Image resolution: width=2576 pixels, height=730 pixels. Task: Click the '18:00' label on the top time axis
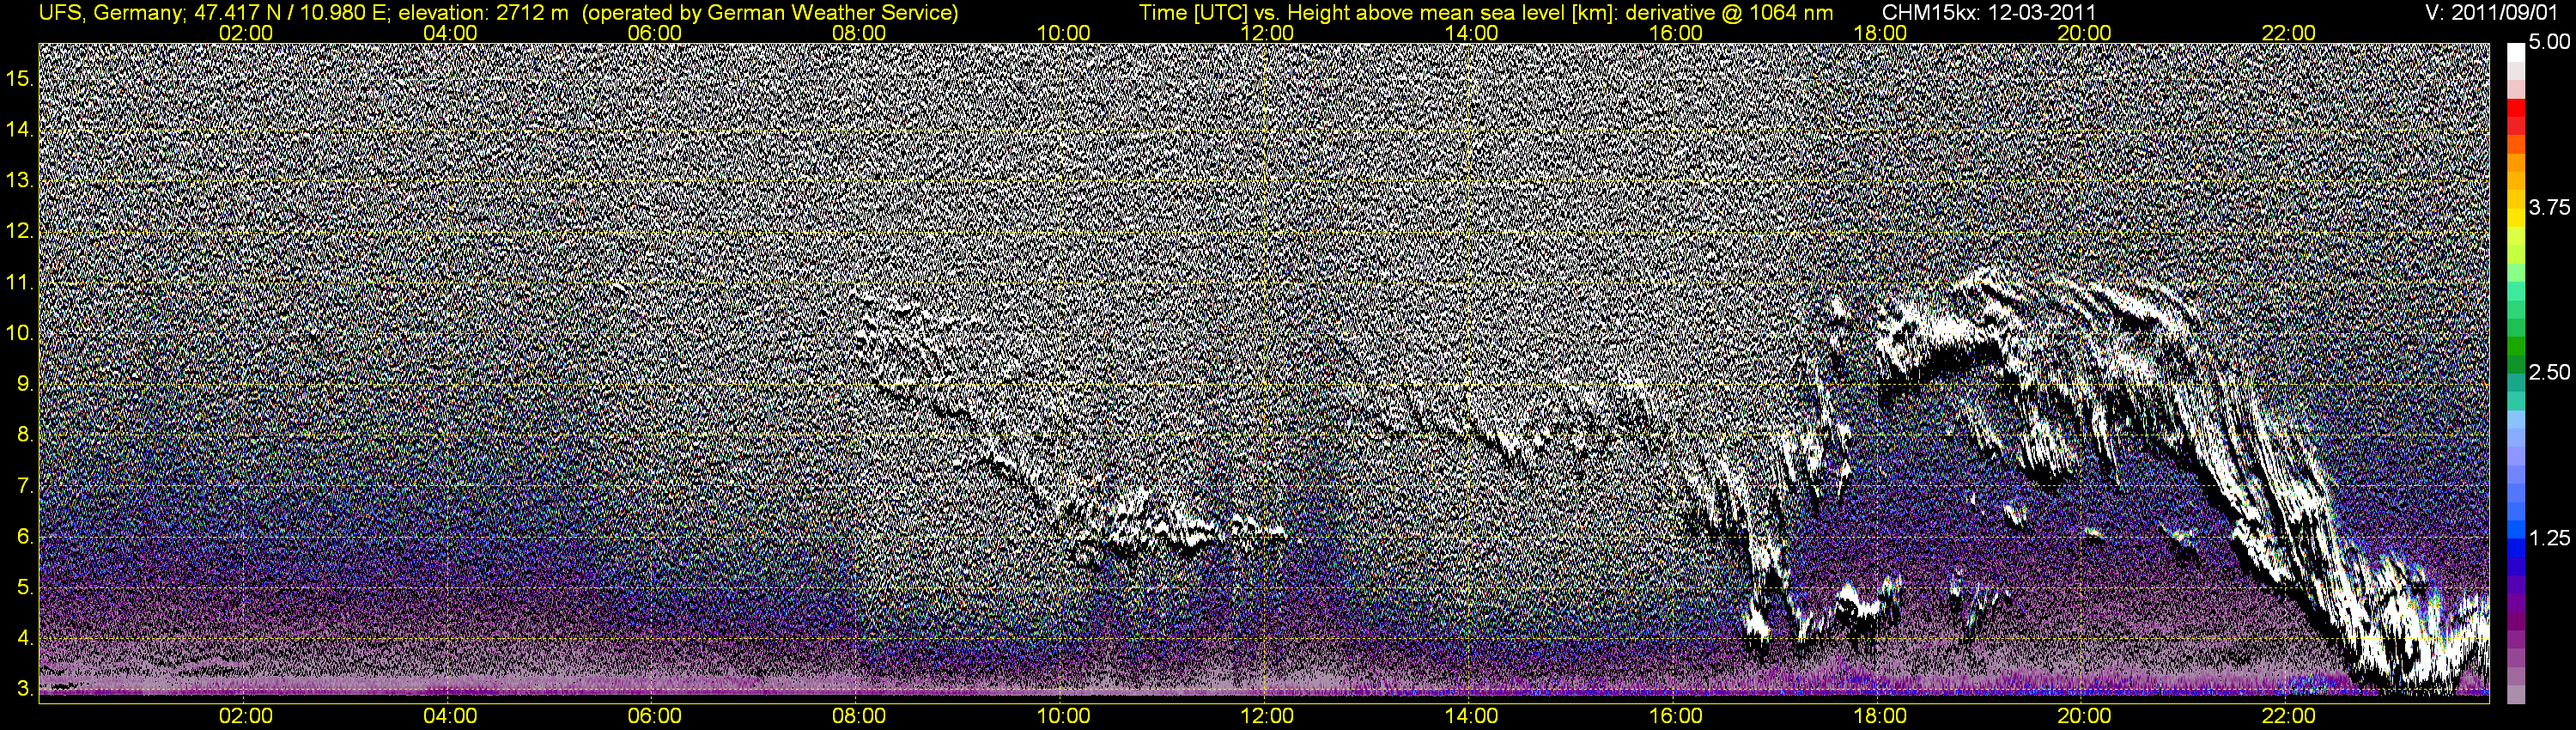pos(1880,33)
